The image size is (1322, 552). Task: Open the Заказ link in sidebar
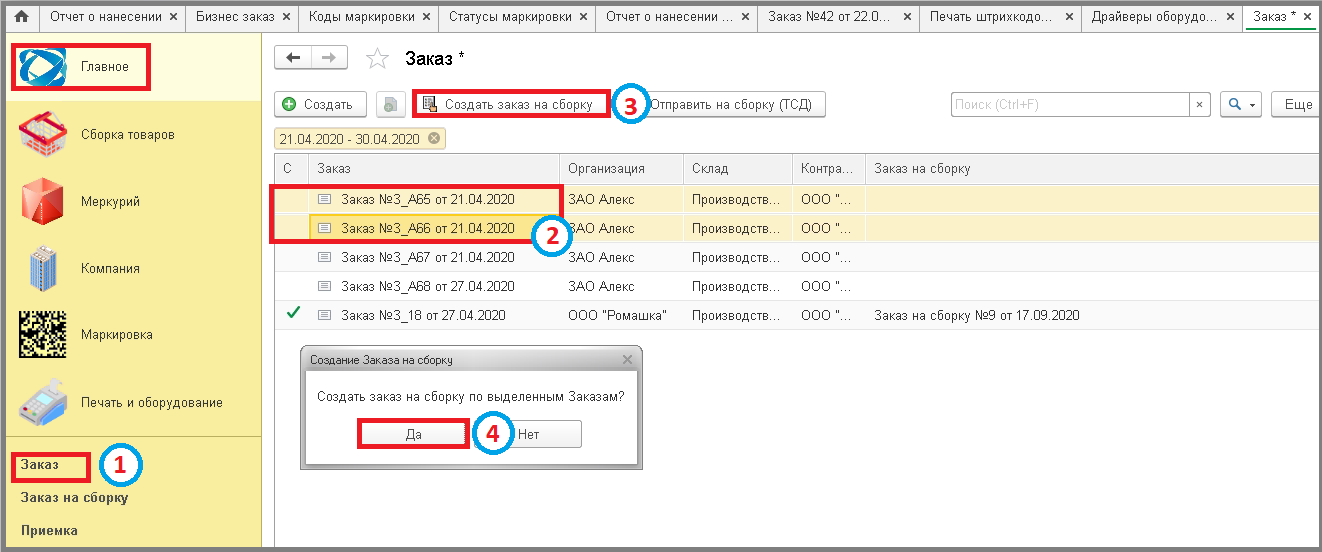(x=40, y=464)
